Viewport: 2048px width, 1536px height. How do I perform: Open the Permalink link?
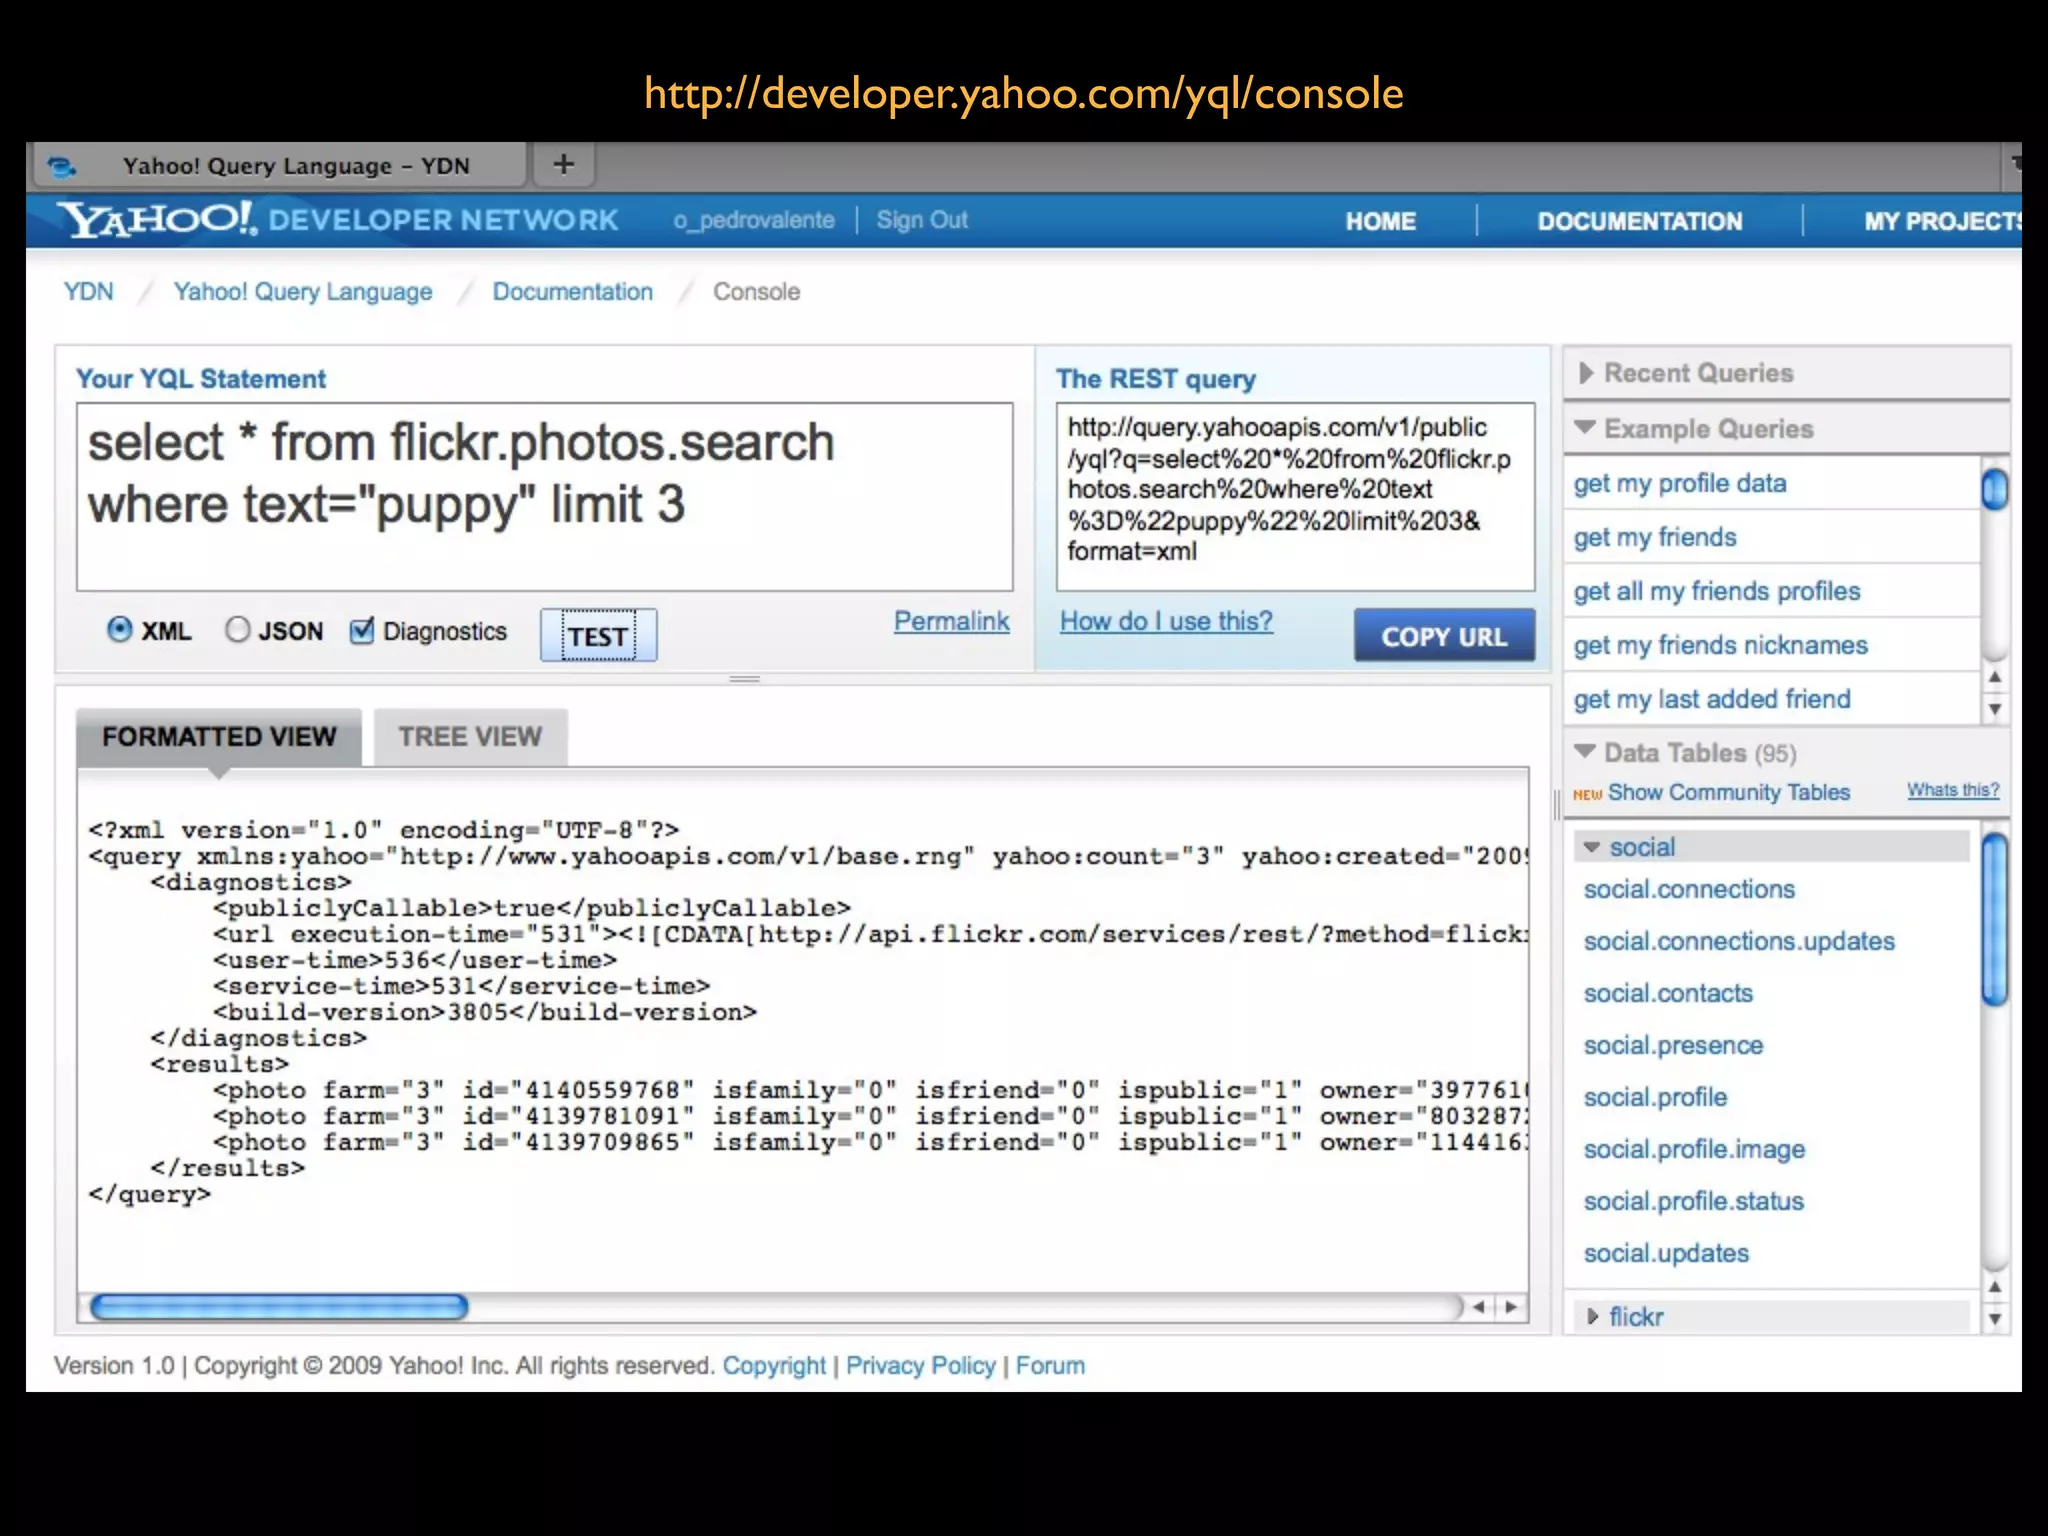pyautogui.click(x=951, y=621)
